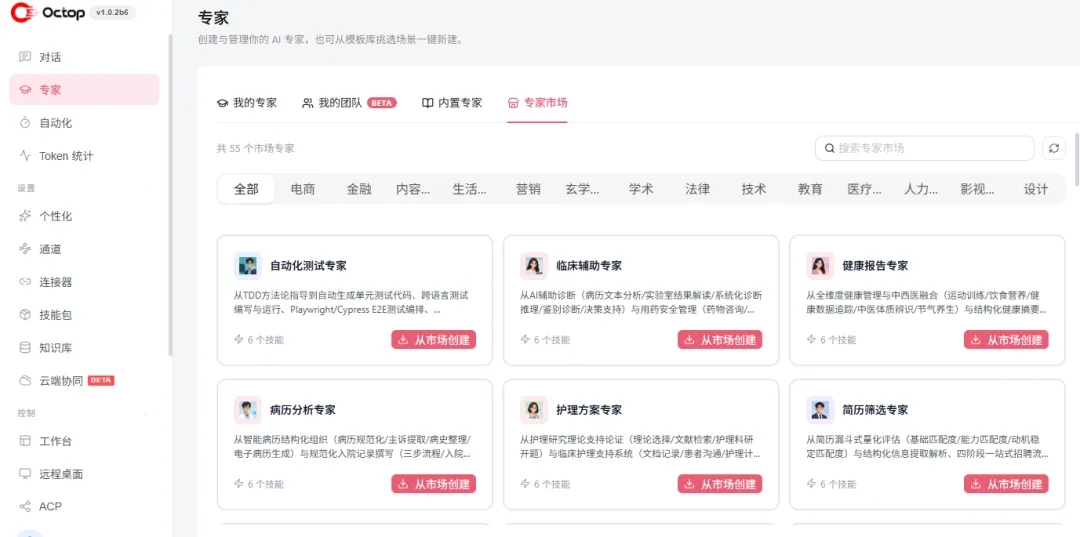This screenshot has height=537, width=1080.
Task: Click the 云端协同 cloud icon
Action: coord(25,381)
